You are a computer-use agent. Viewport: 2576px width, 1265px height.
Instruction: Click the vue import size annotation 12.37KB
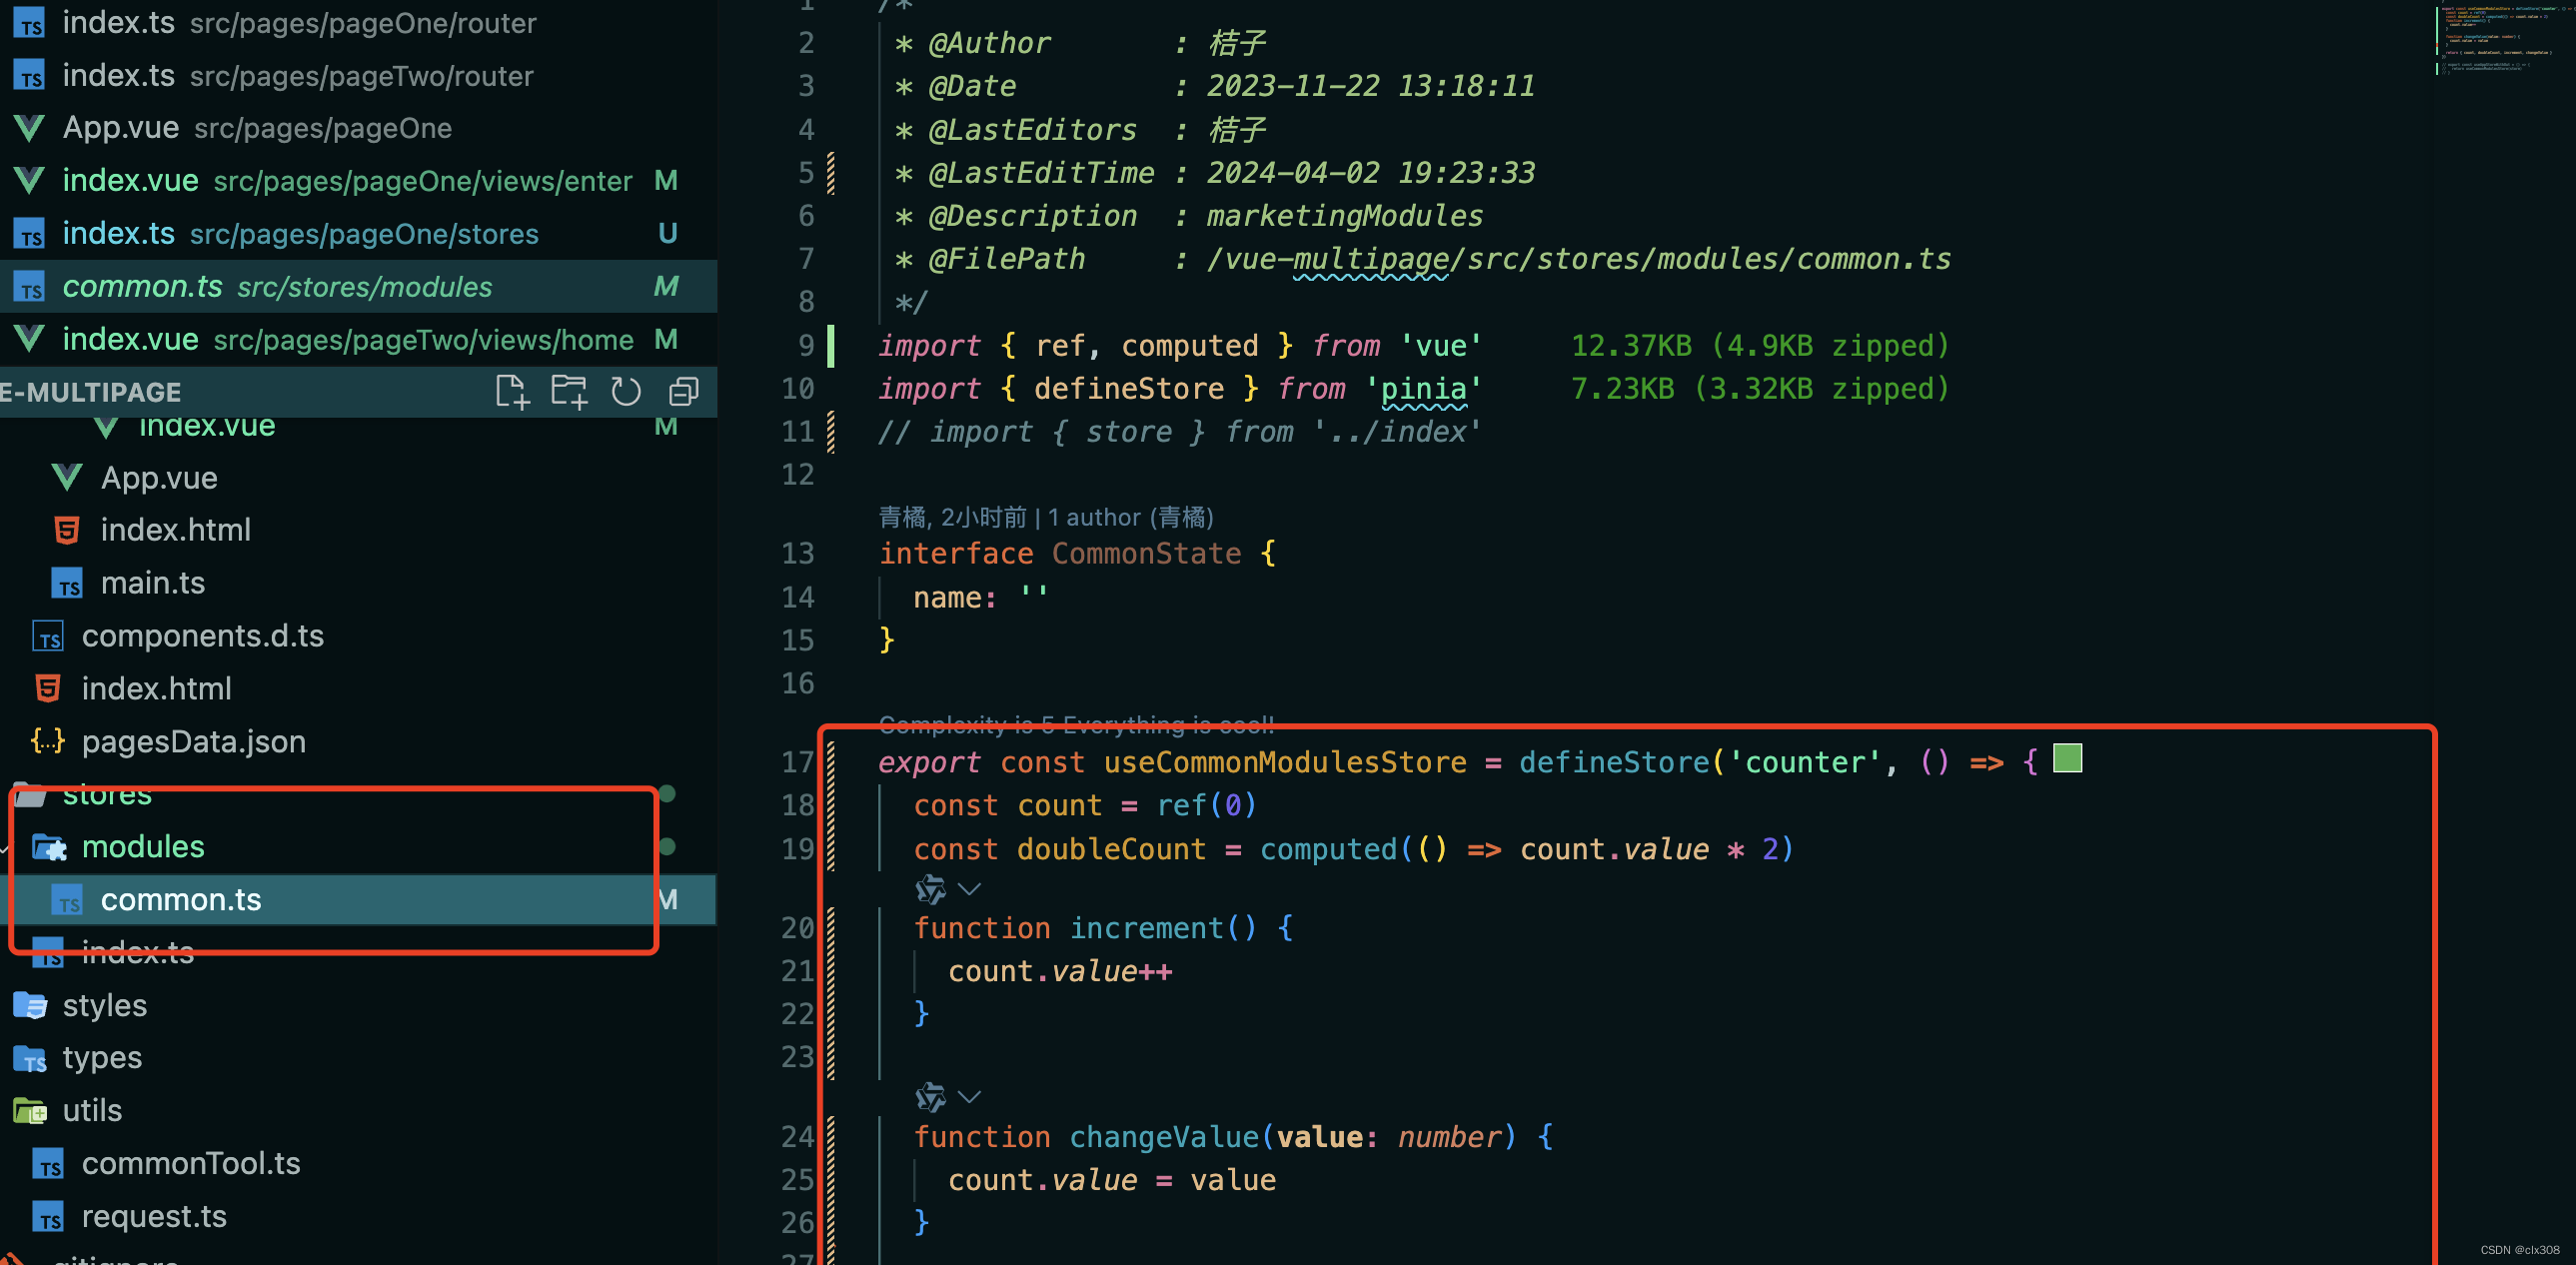1760,346
